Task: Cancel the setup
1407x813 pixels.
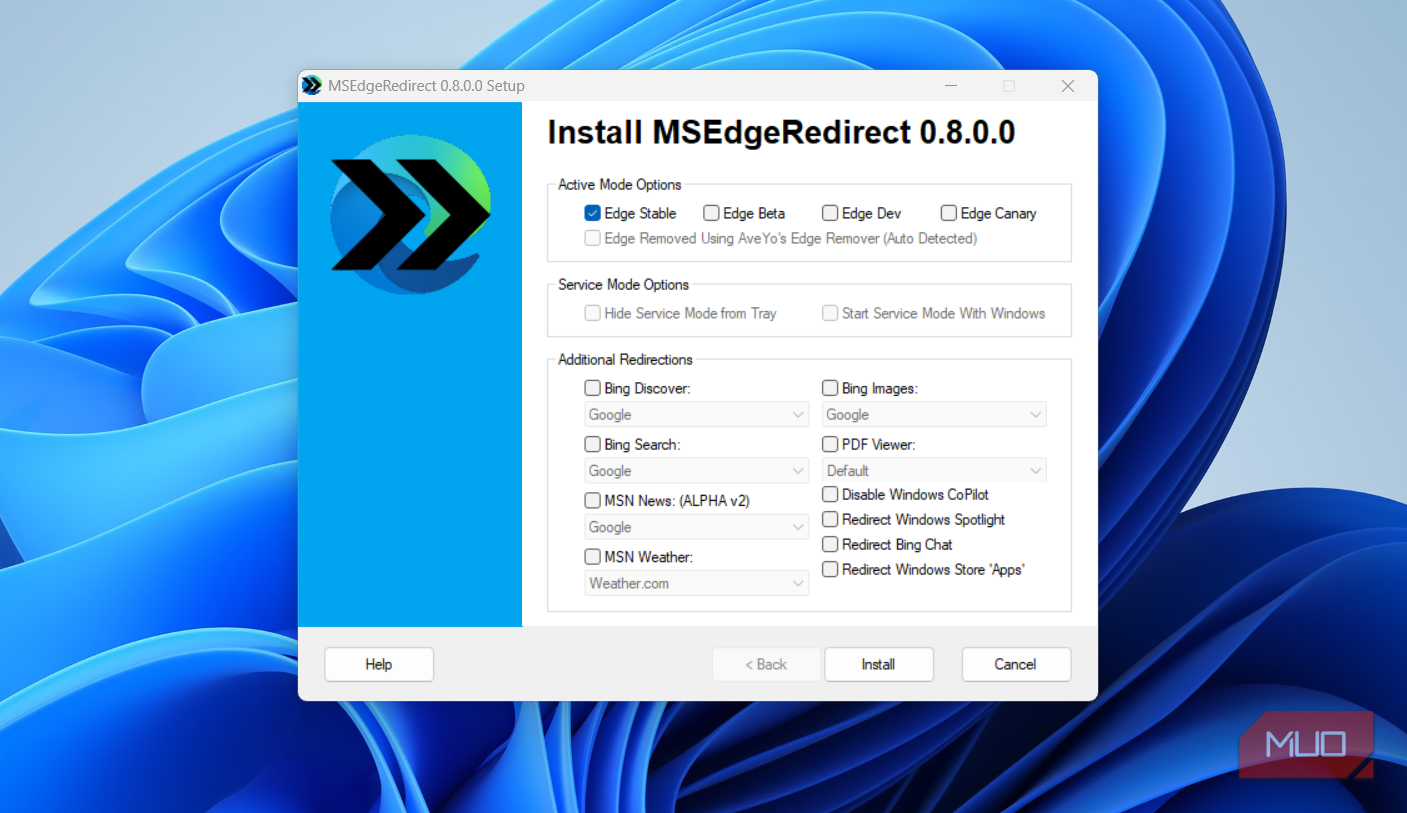Action: [1016, 664]
